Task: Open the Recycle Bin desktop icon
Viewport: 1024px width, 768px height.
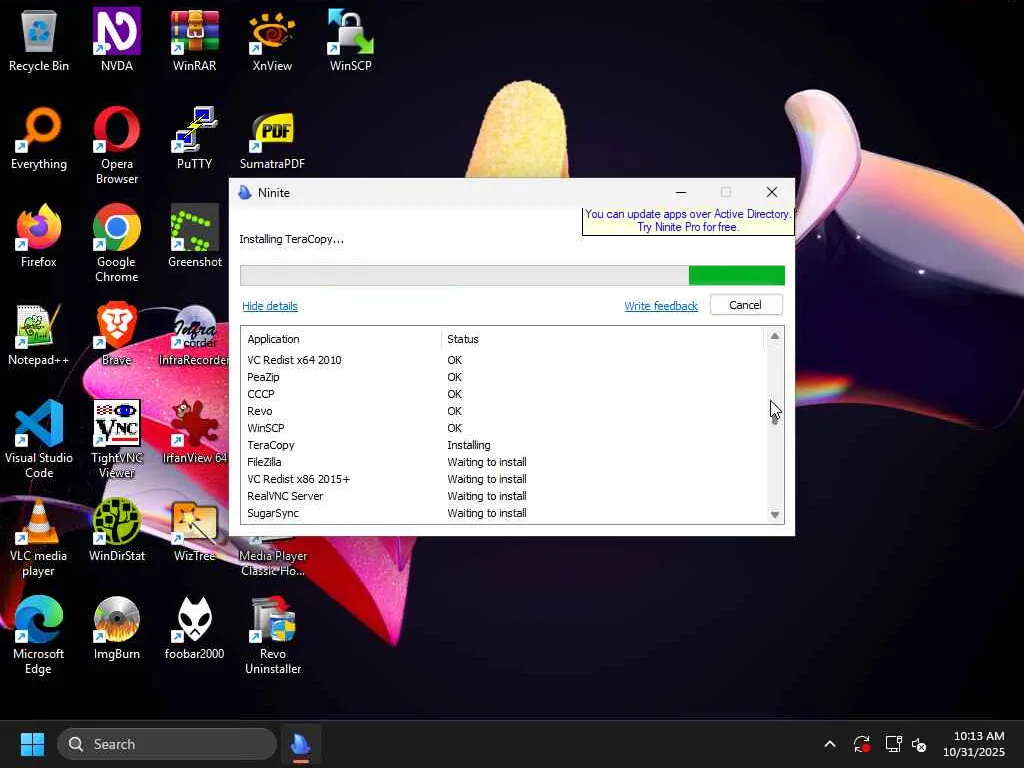Action: click(x=39, y=40)
